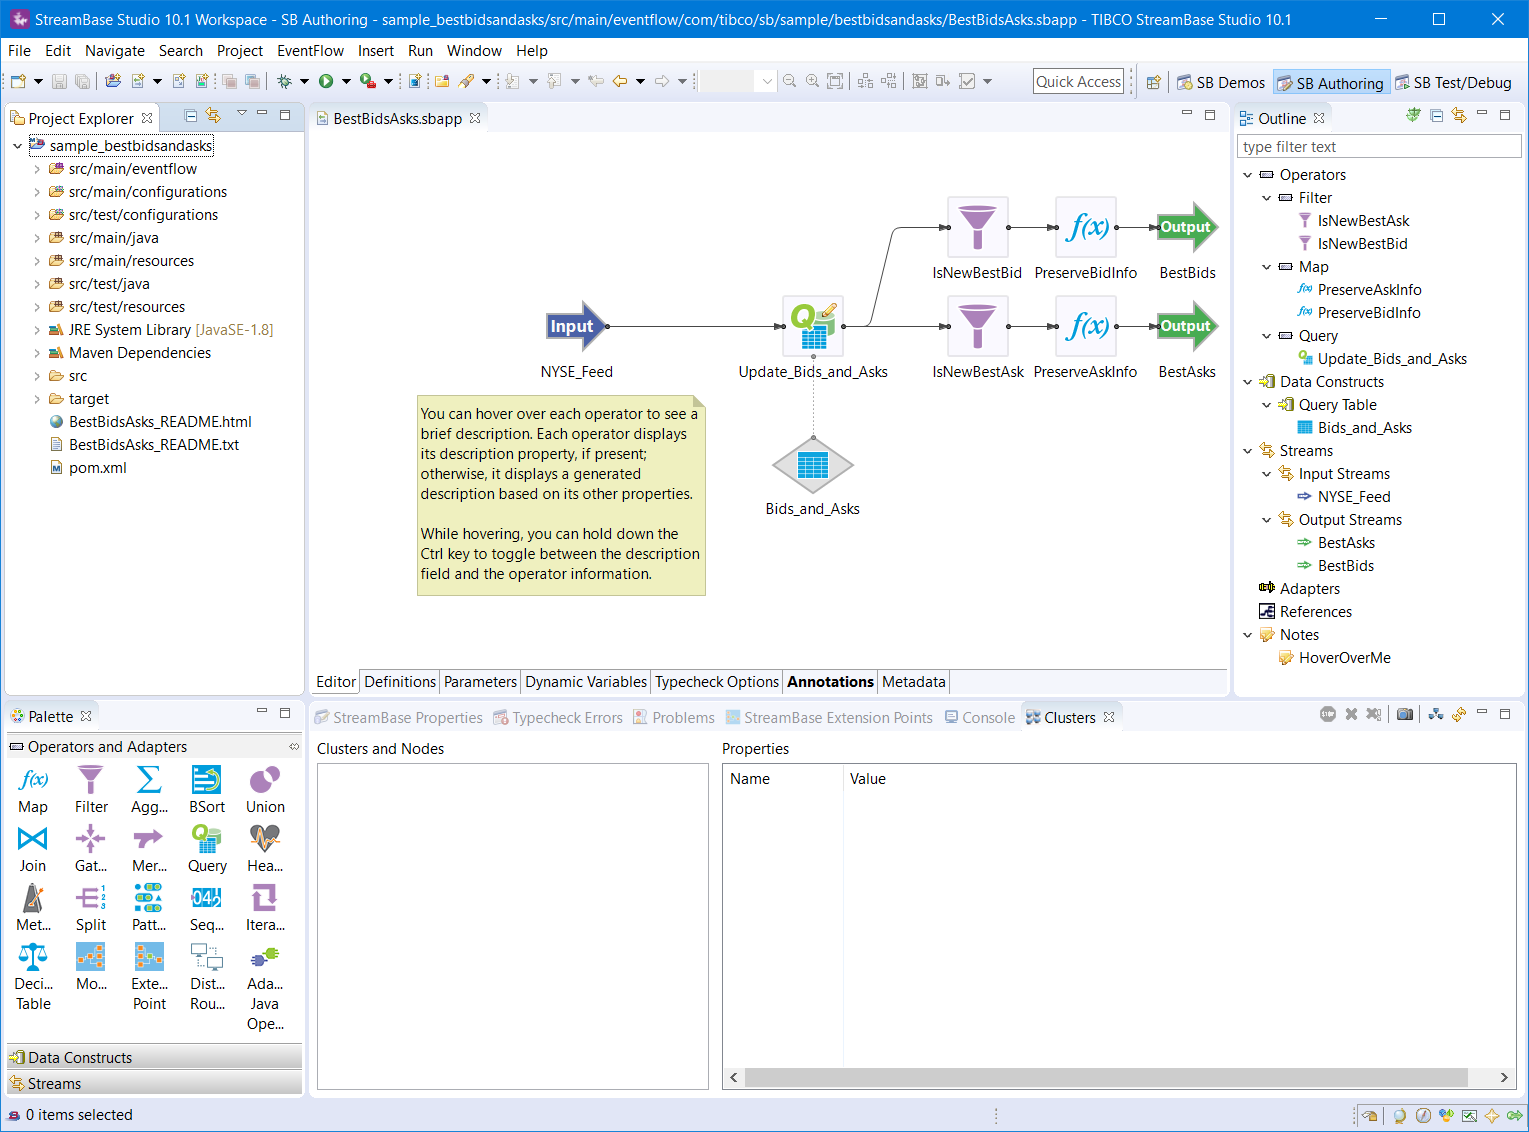Switch to the SB Test/Debug perspective

pos(1453,83)
